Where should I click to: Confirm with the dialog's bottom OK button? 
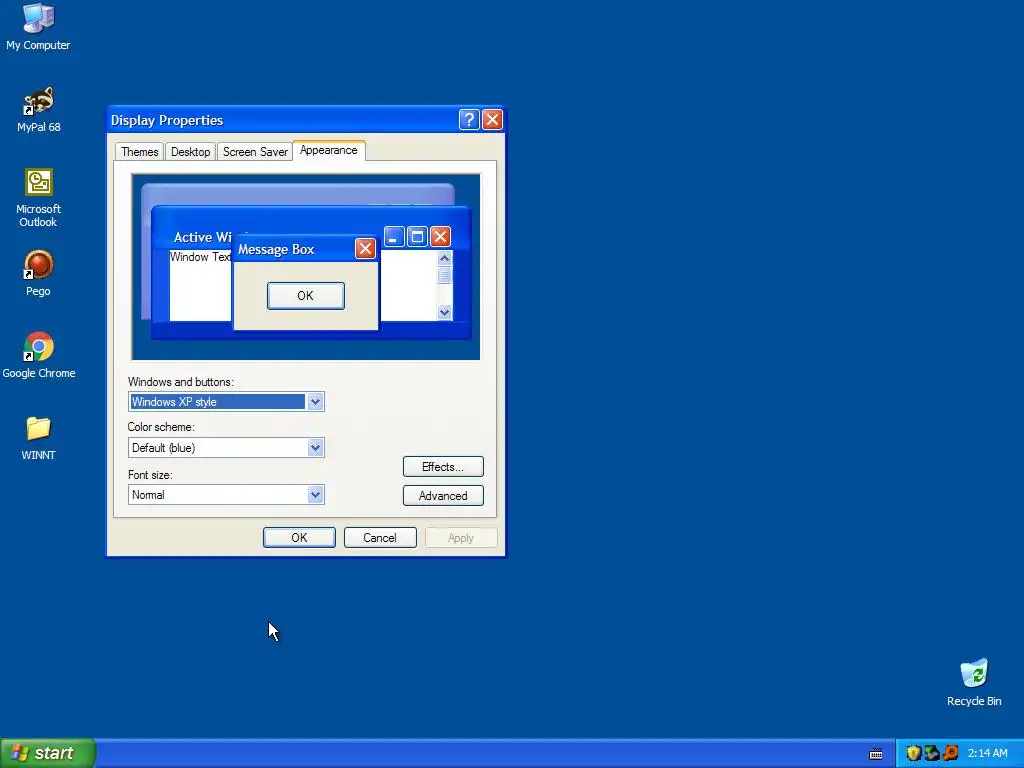pyautogui.click(x=299, y=537)
